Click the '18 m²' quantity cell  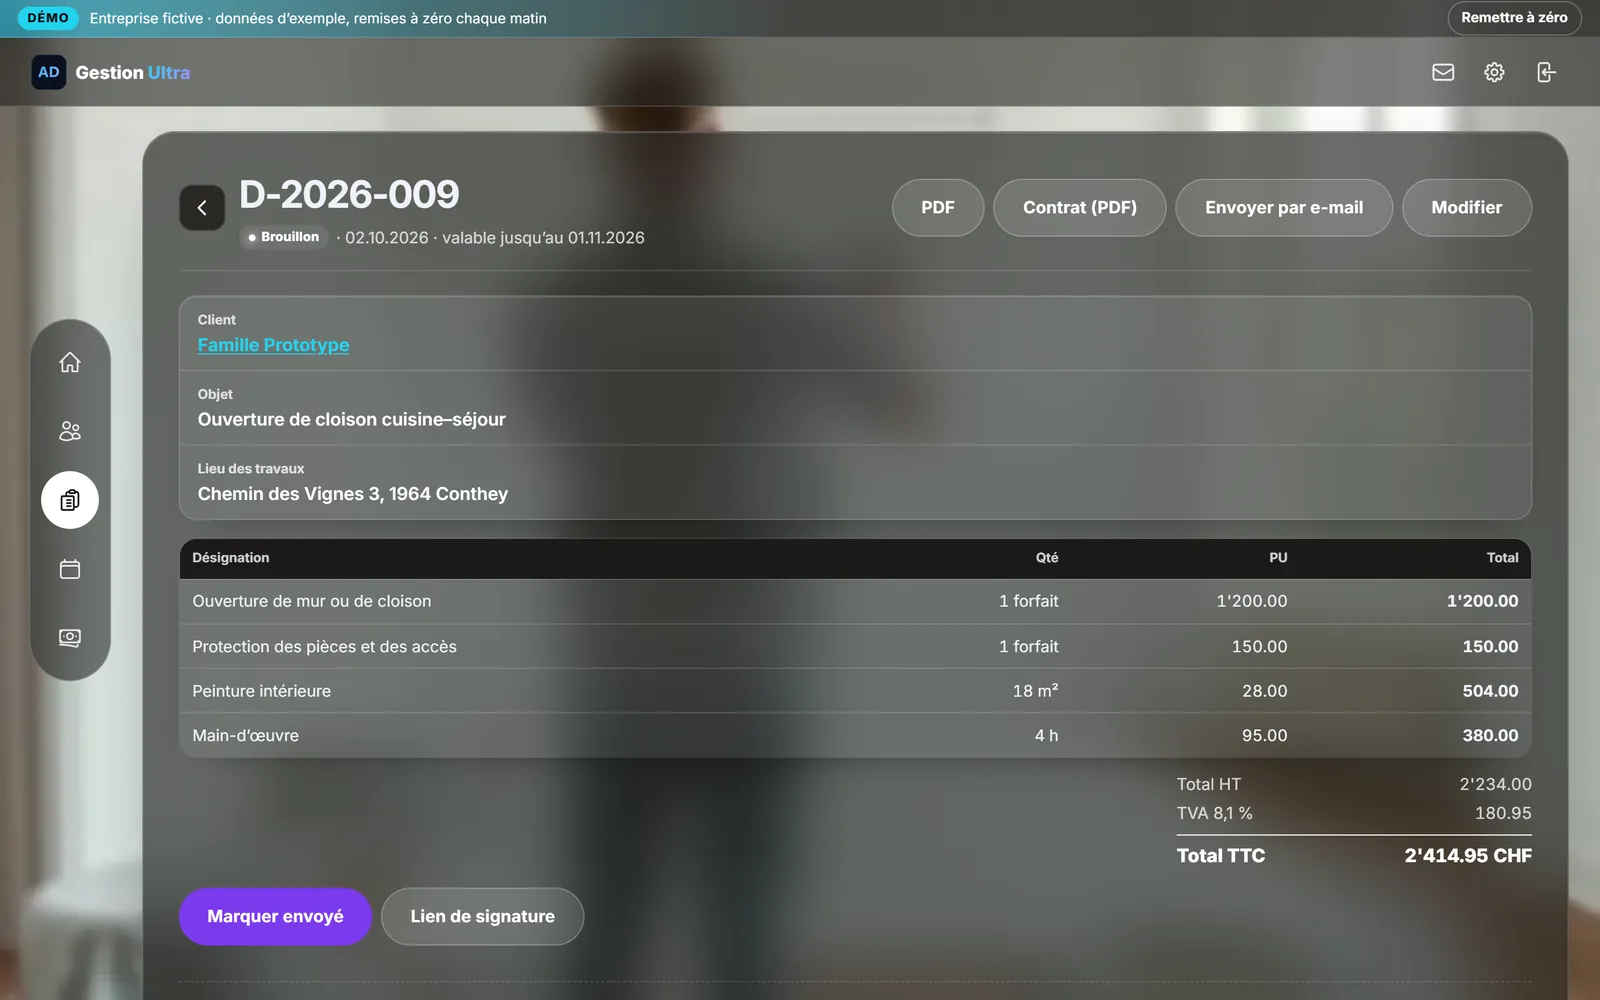point(1035,691)
